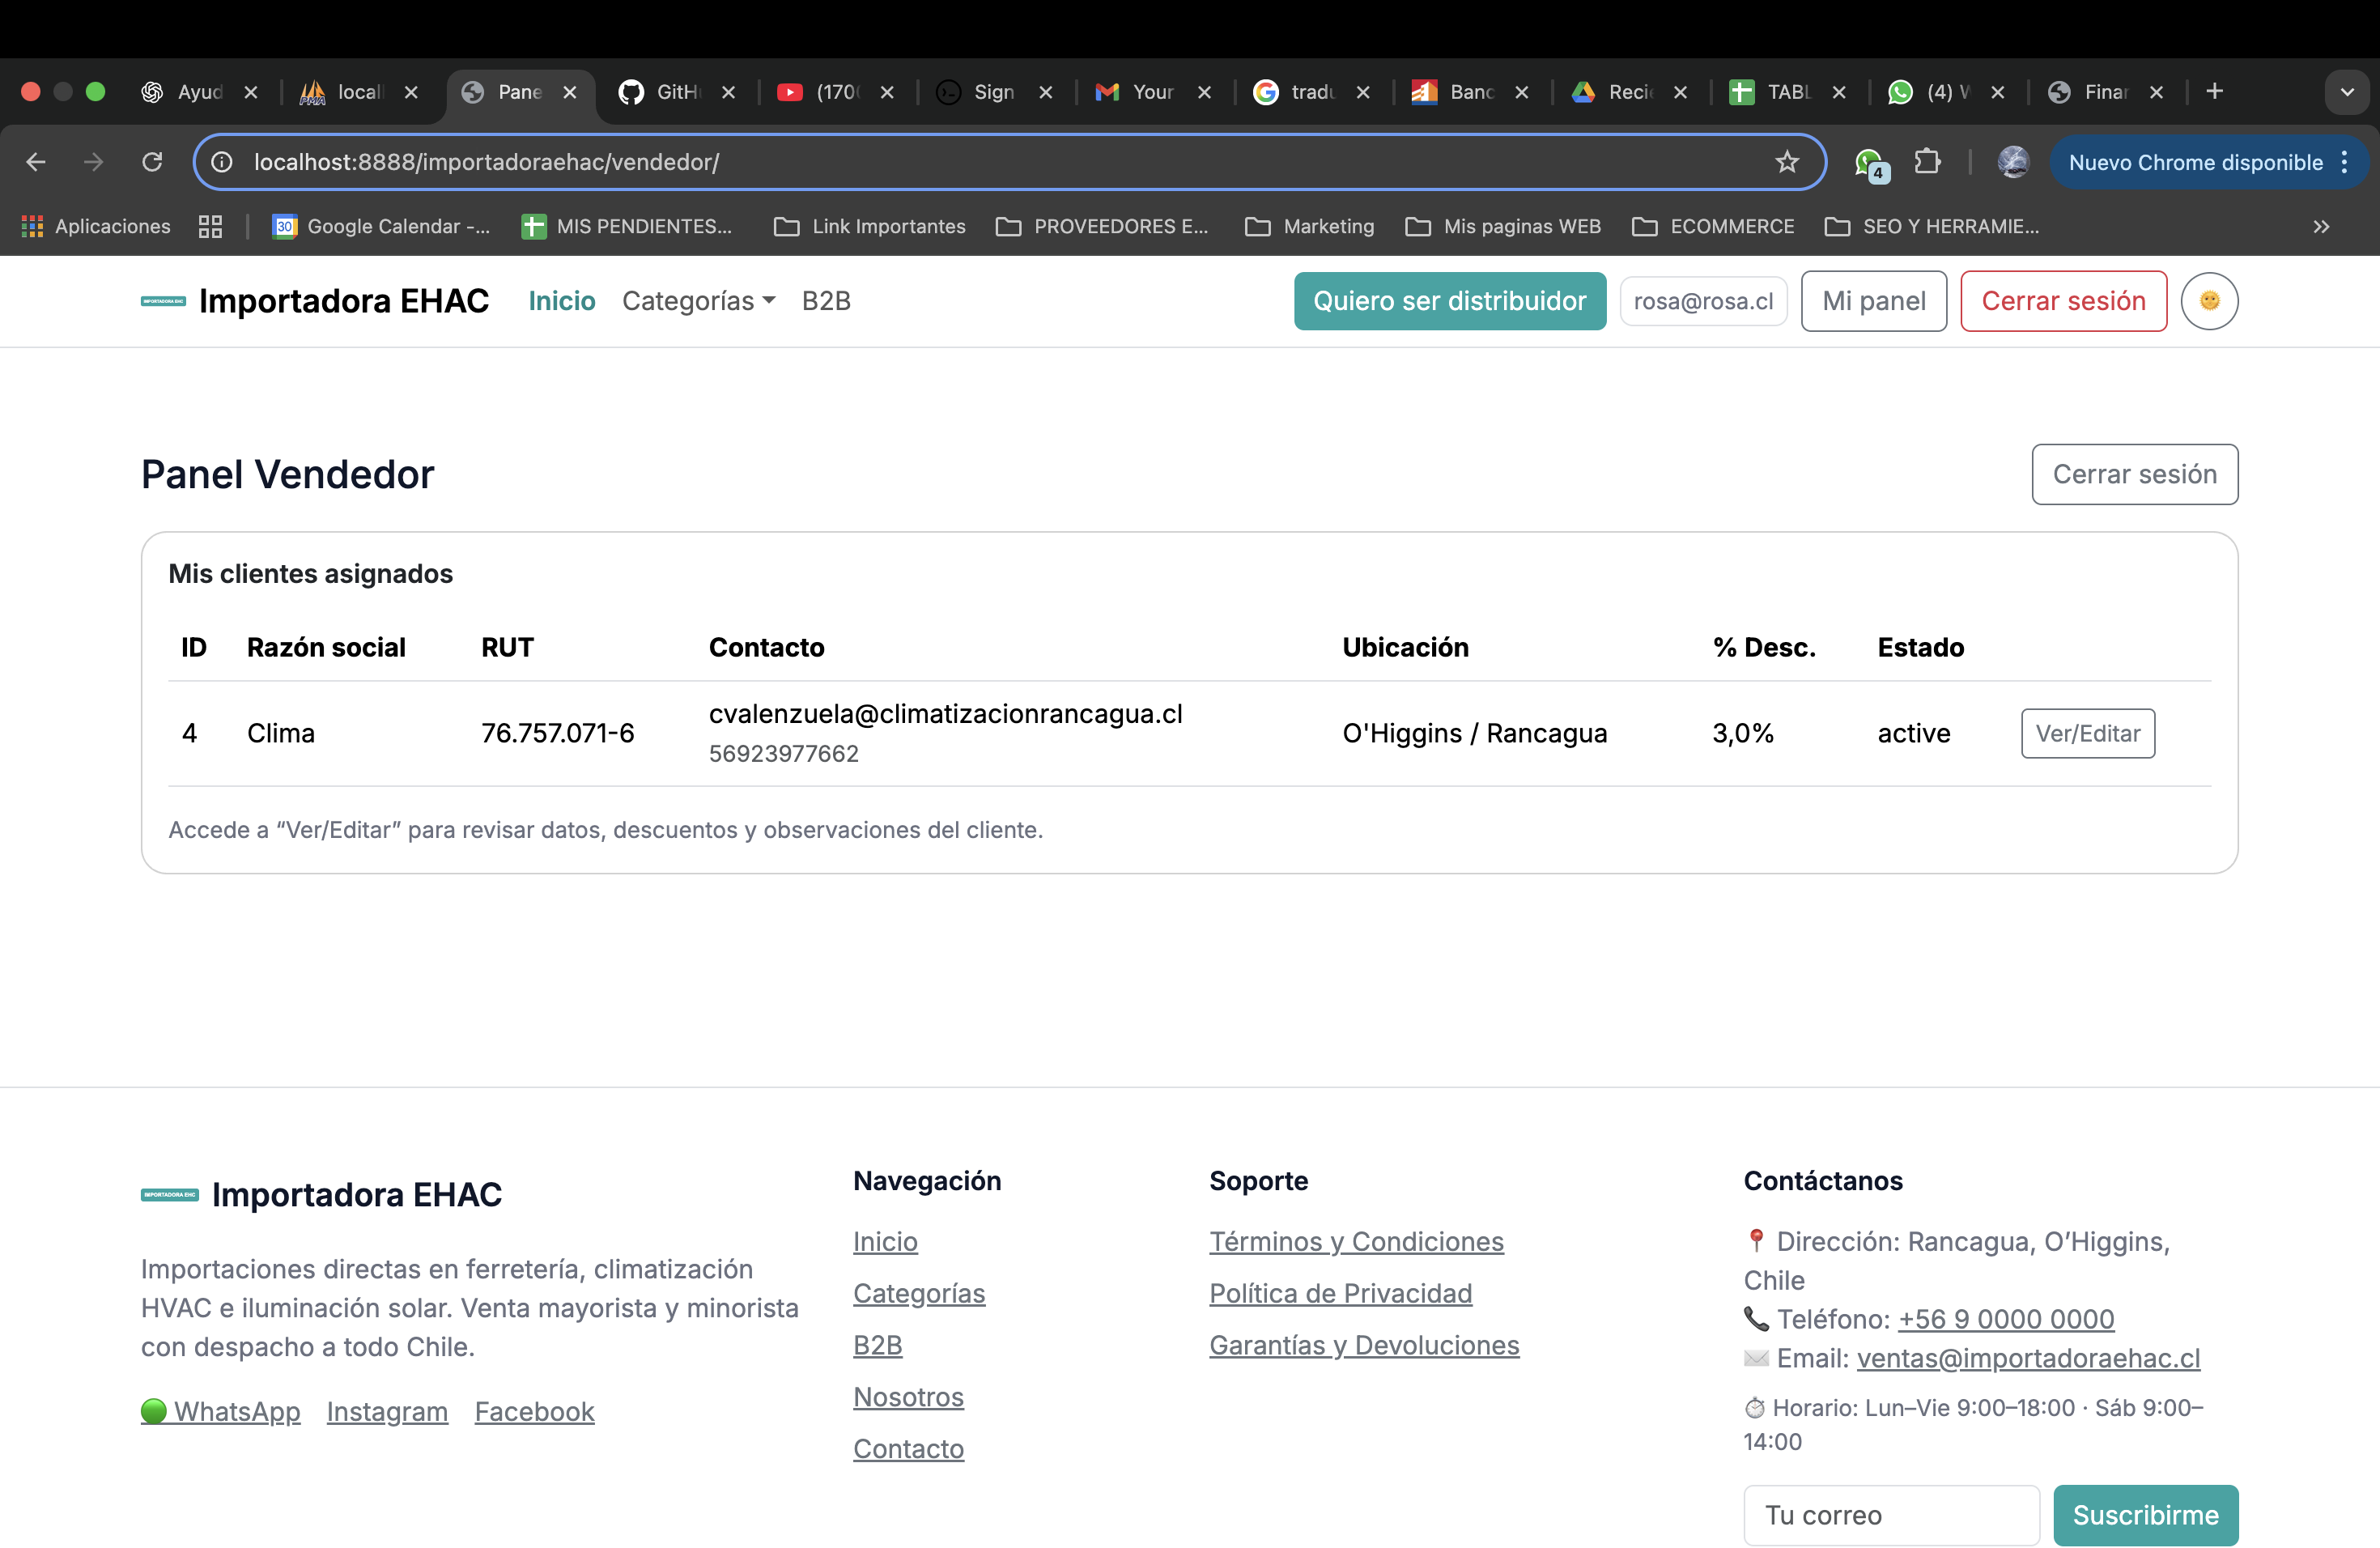Click the WhatsApp extension icon in toolbar
The width and height of the screenshot is (2380, 1548).
point(1868,163)
